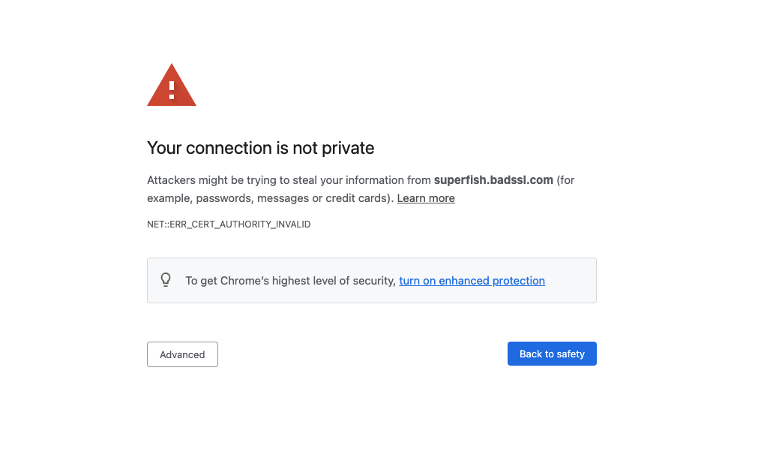The image size is (776, 461).
Task: Click the word 'private' in the heading
Action: [348, 148]
